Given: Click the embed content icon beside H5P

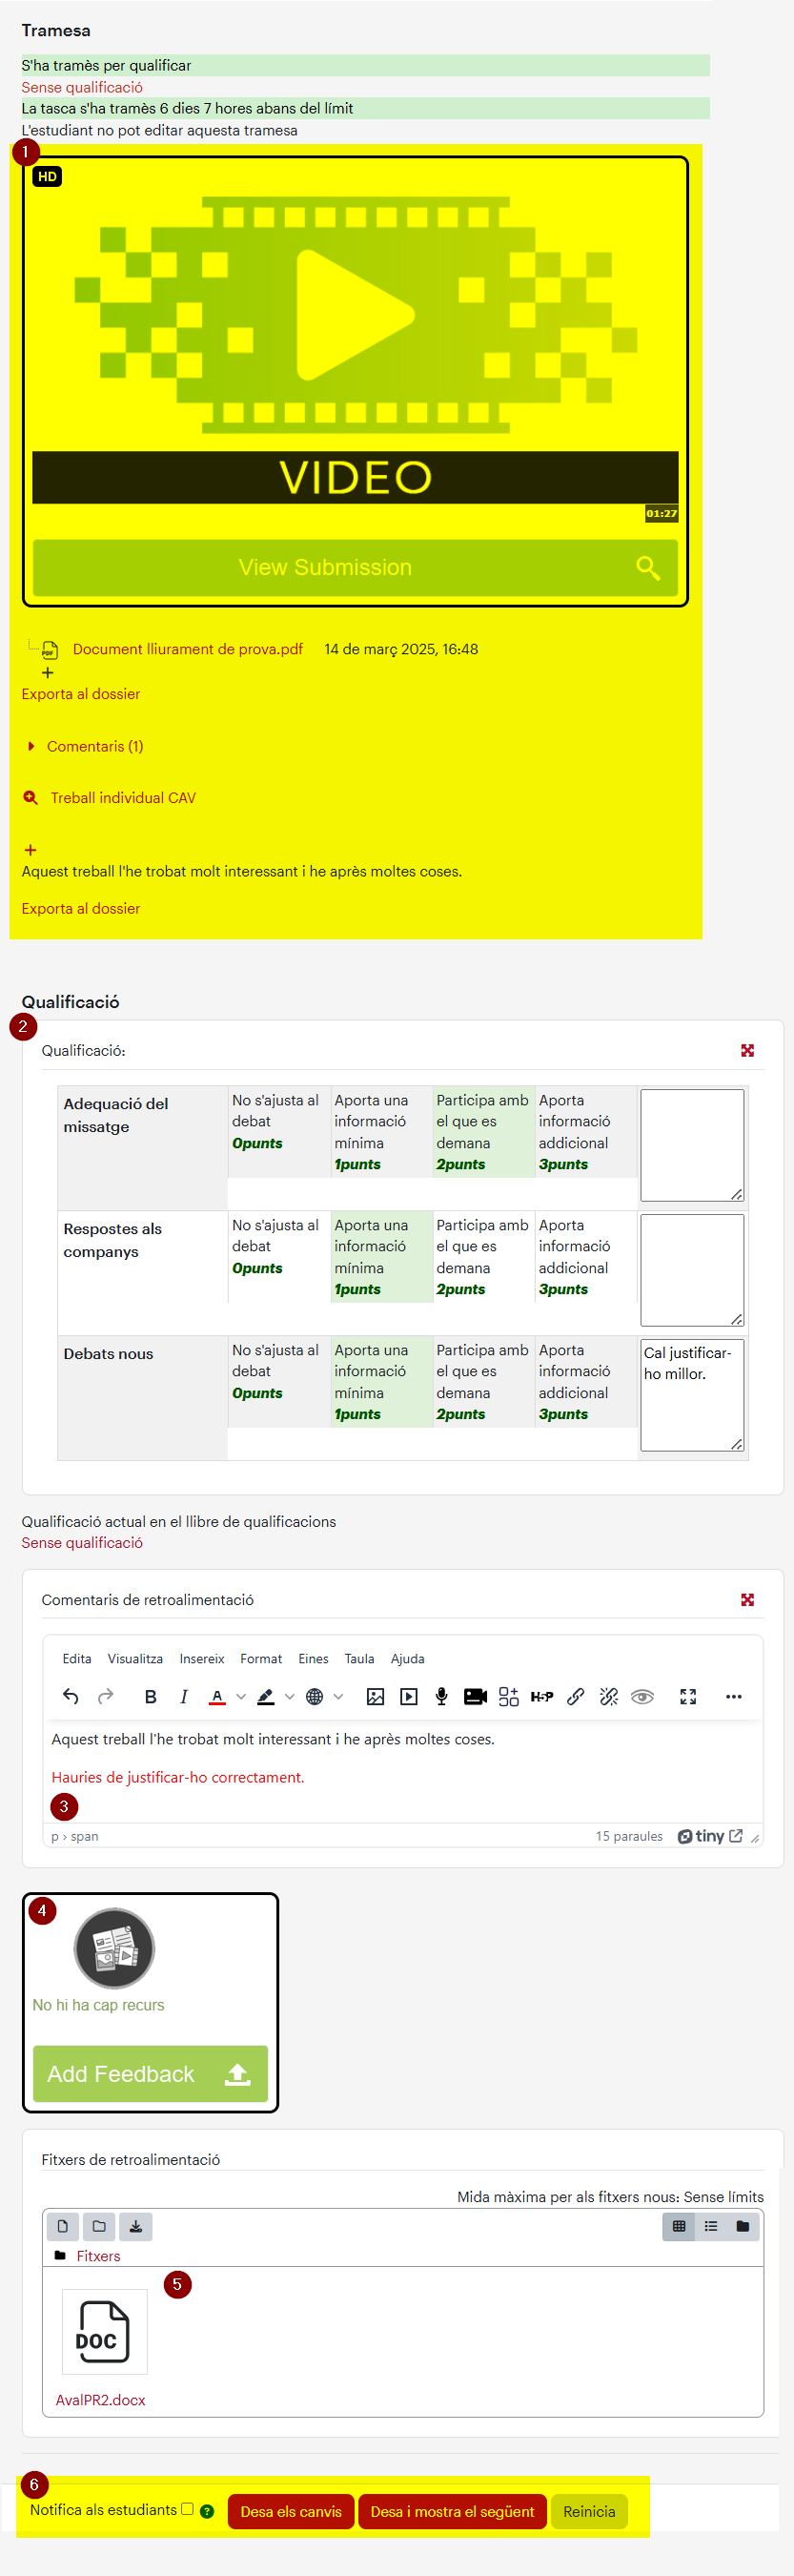Looking at the screenshot, I should tap(508, 1696).
